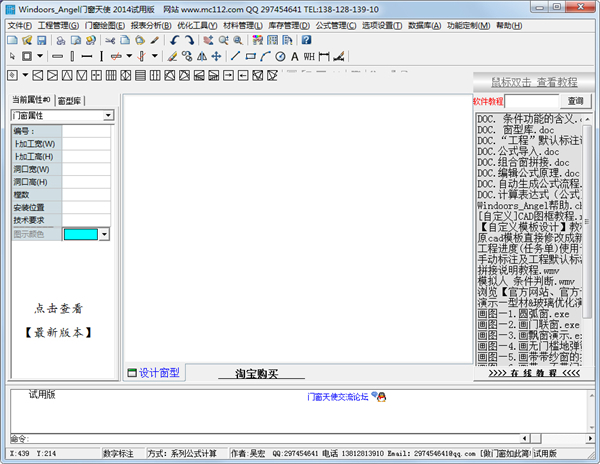Select the four-arrow Move tool
Viewport: 600px width, 464px height.
click(x=216, y=56)
